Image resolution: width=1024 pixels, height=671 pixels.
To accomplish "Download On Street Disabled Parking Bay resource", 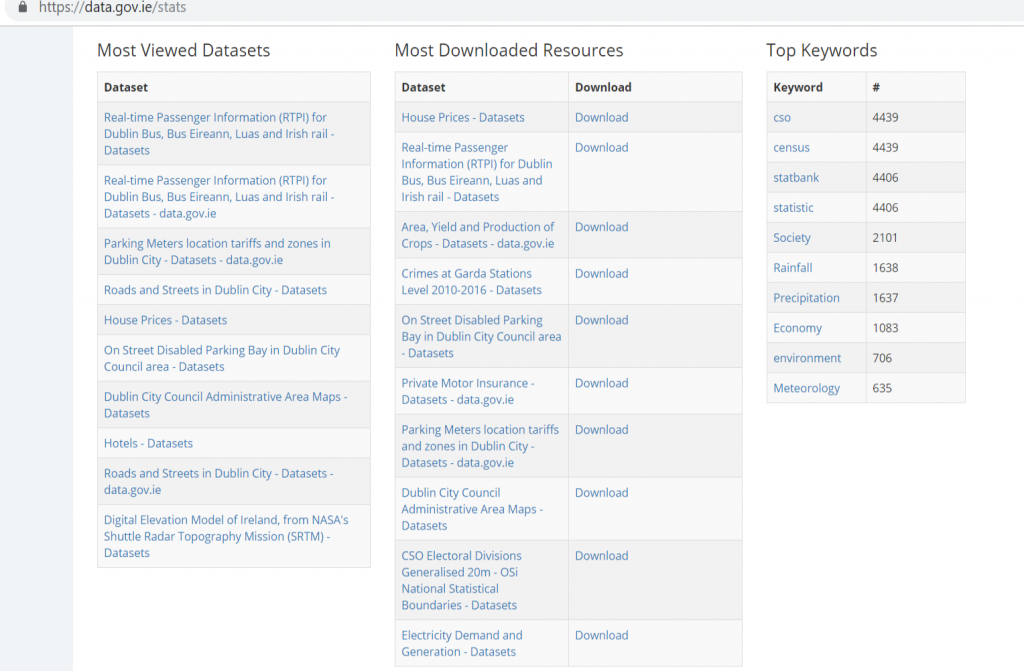I will [x=601, y=320].
